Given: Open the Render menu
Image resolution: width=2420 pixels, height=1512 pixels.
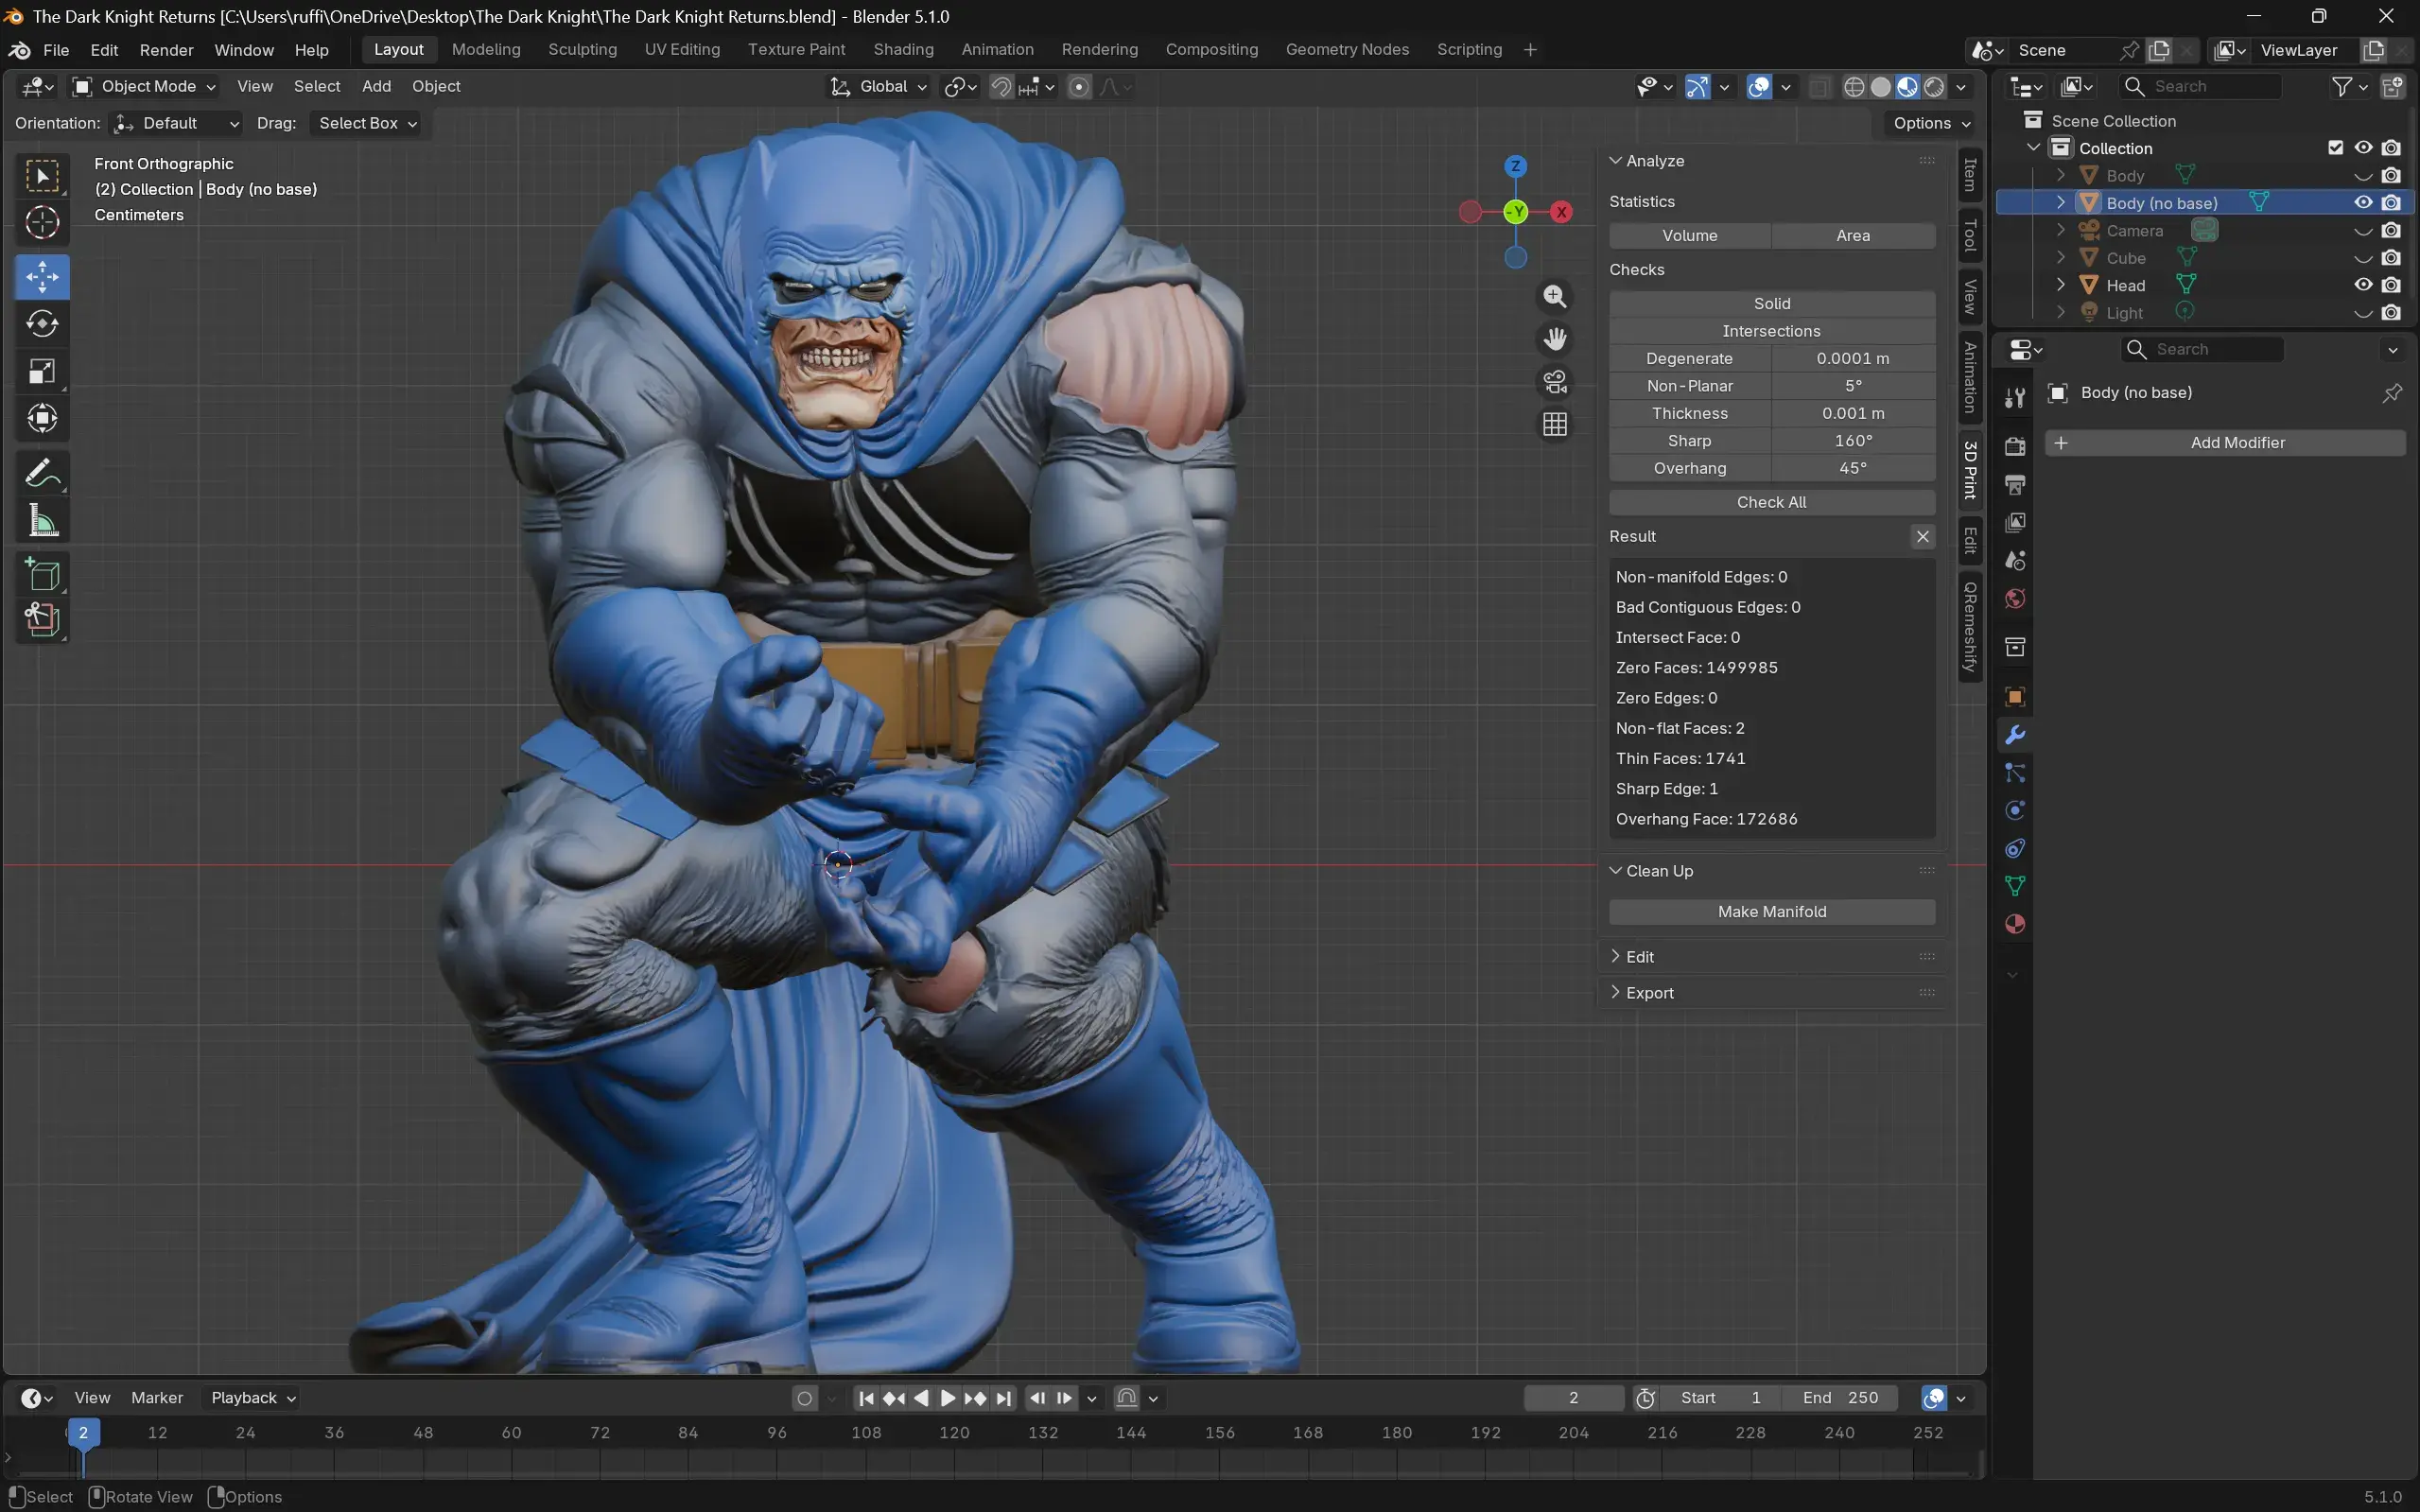Looking at the screenshot, I should coord(166,50).
